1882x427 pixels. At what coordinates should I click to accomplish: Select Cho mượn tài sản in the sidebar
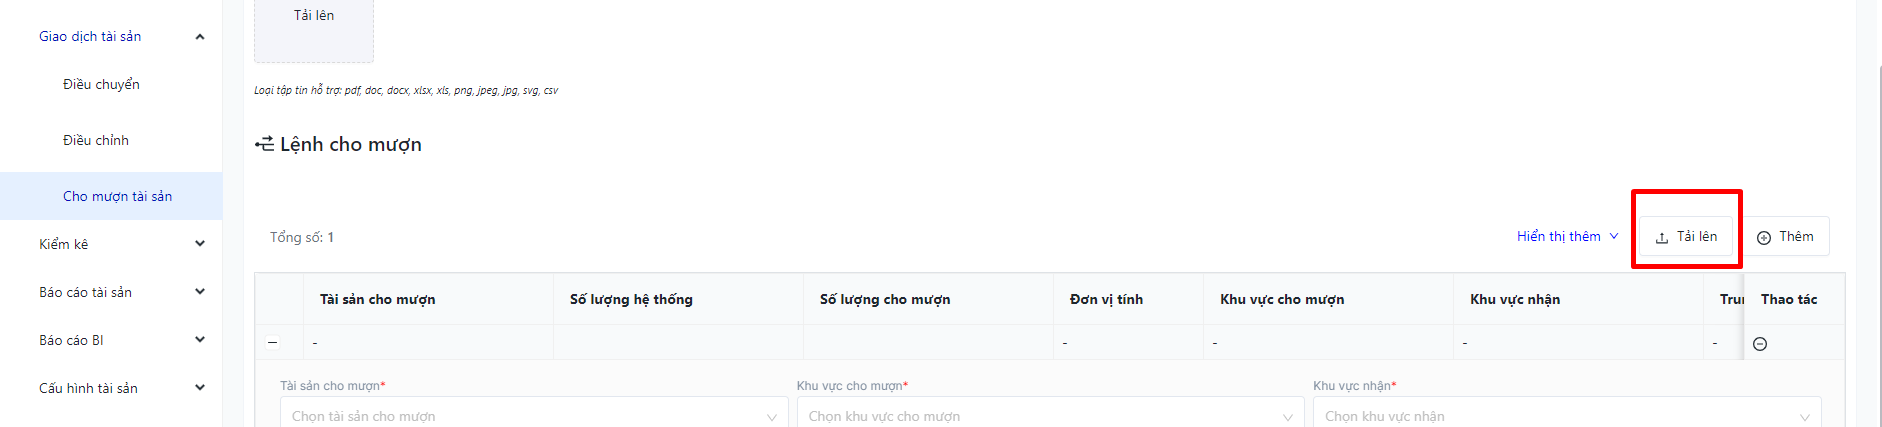[x=117, y=197]
